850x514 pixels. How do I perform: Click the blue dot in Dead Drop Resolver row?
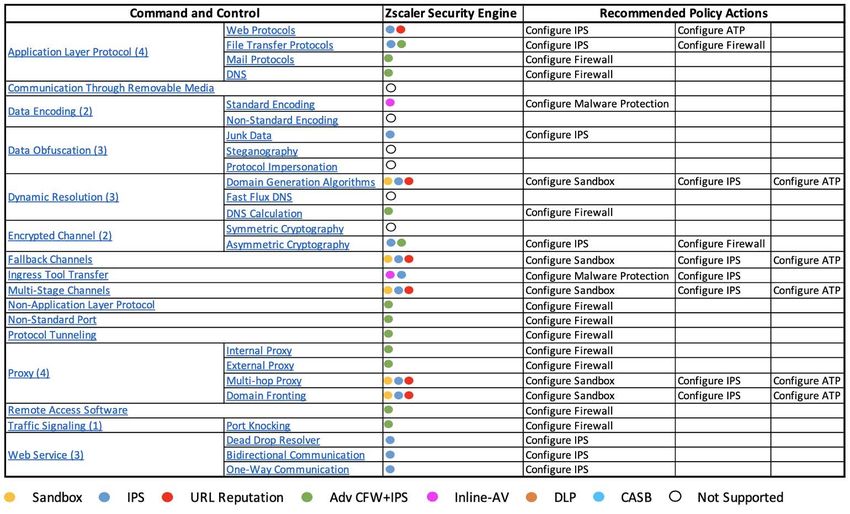pyautogui.click(x=390, y=440)
